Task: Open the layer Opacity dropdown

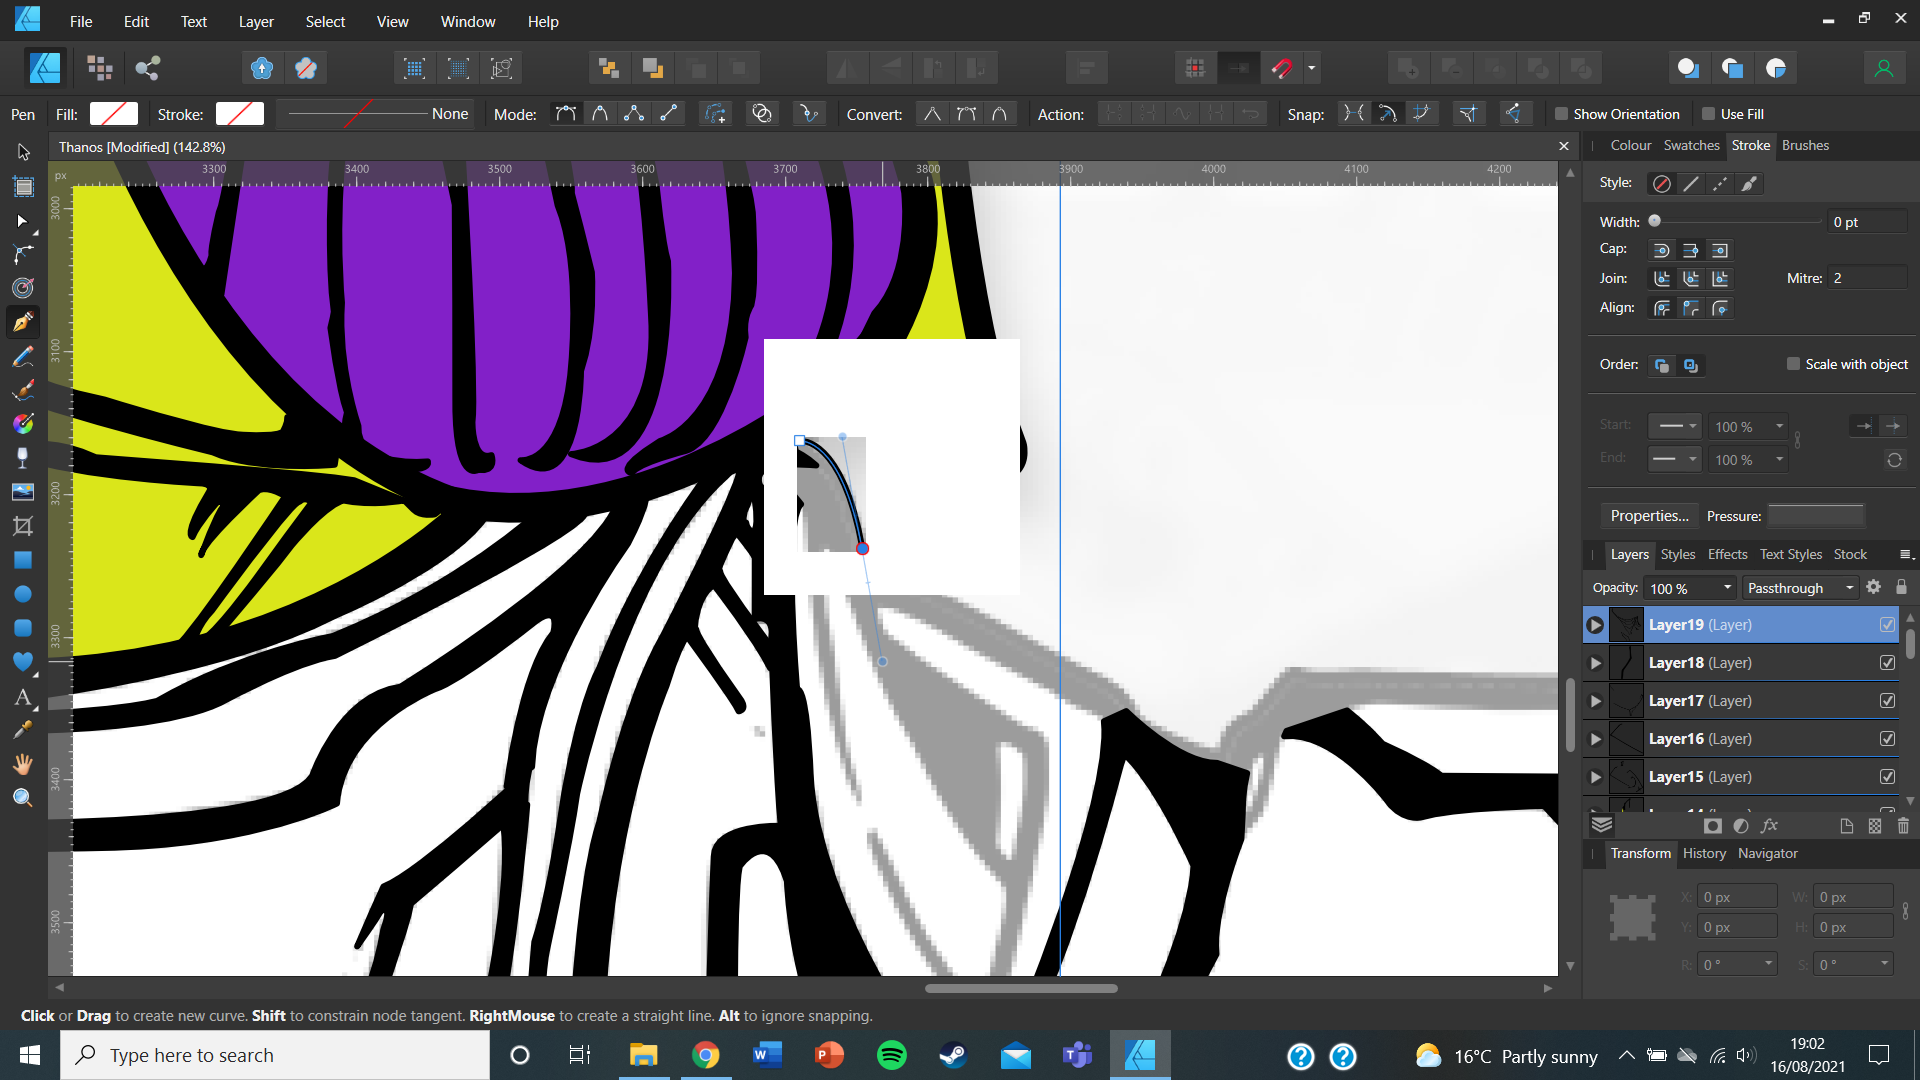Action: point(1727,588)
